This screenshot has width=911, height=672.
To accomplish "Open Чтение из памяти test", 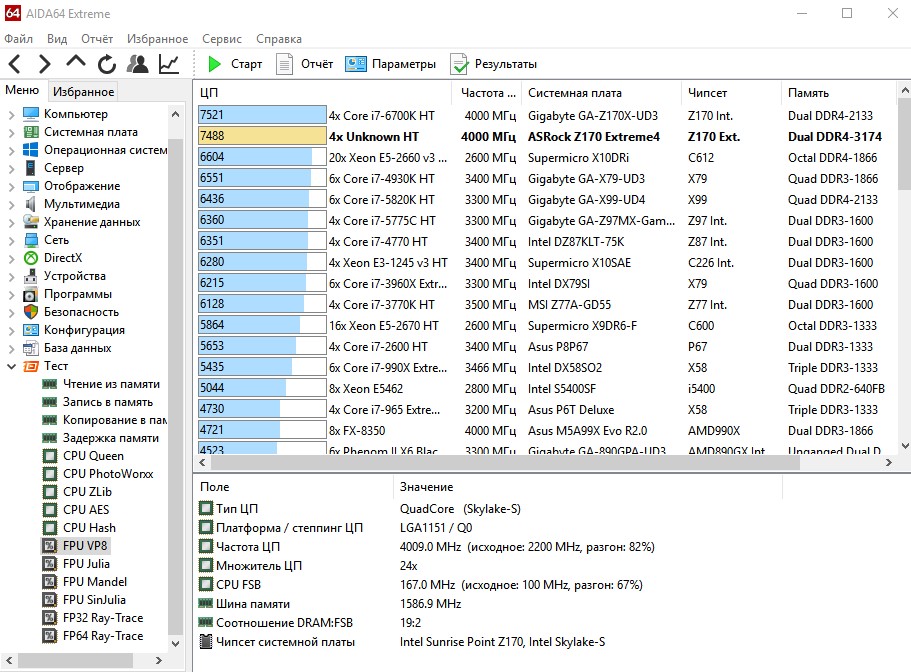I will [x=101, y=384].
